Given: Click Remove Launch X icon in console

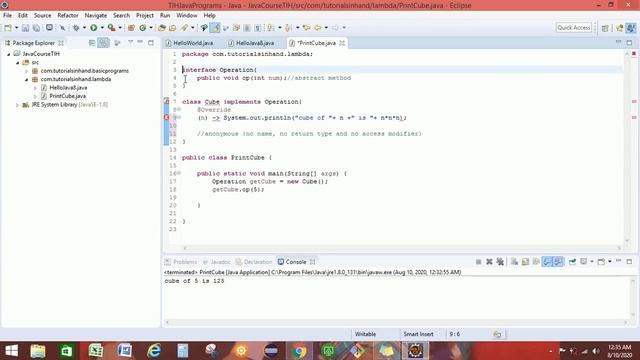Looking at the screenshot, I should (489, 262).
